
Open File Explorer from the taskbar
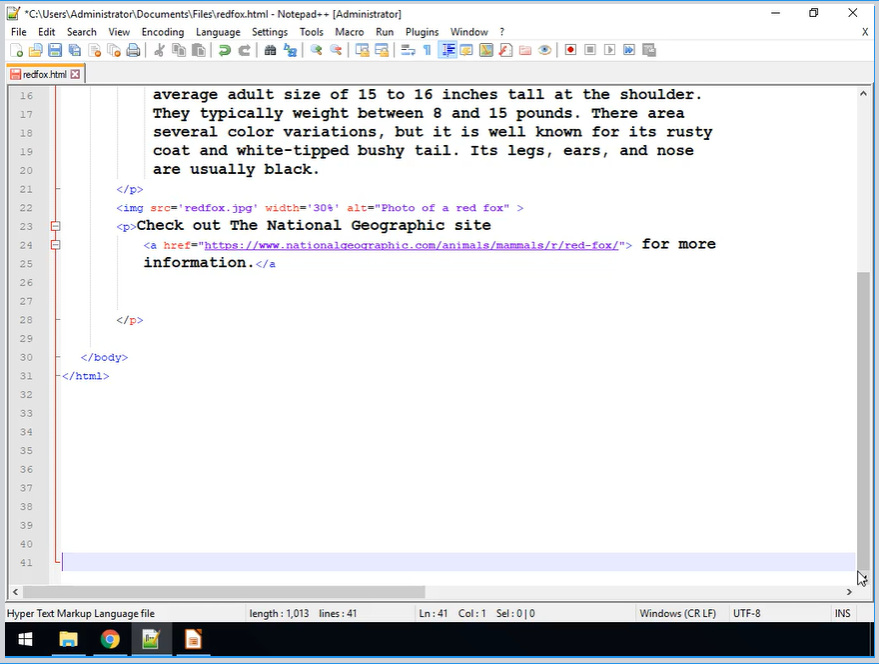(x=68, y=639)
